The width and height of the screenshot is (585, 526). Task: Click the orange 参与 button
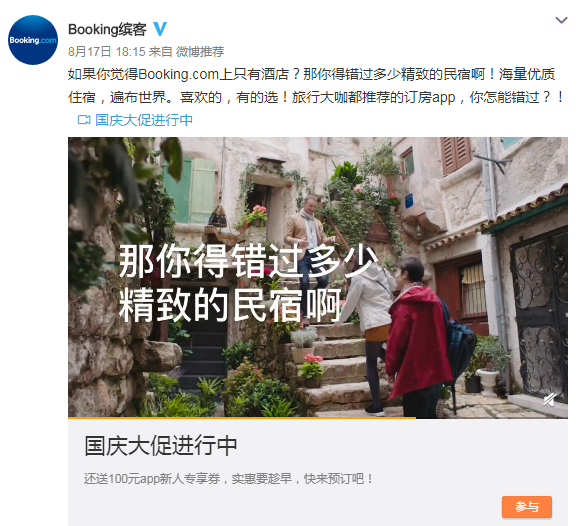526,507
